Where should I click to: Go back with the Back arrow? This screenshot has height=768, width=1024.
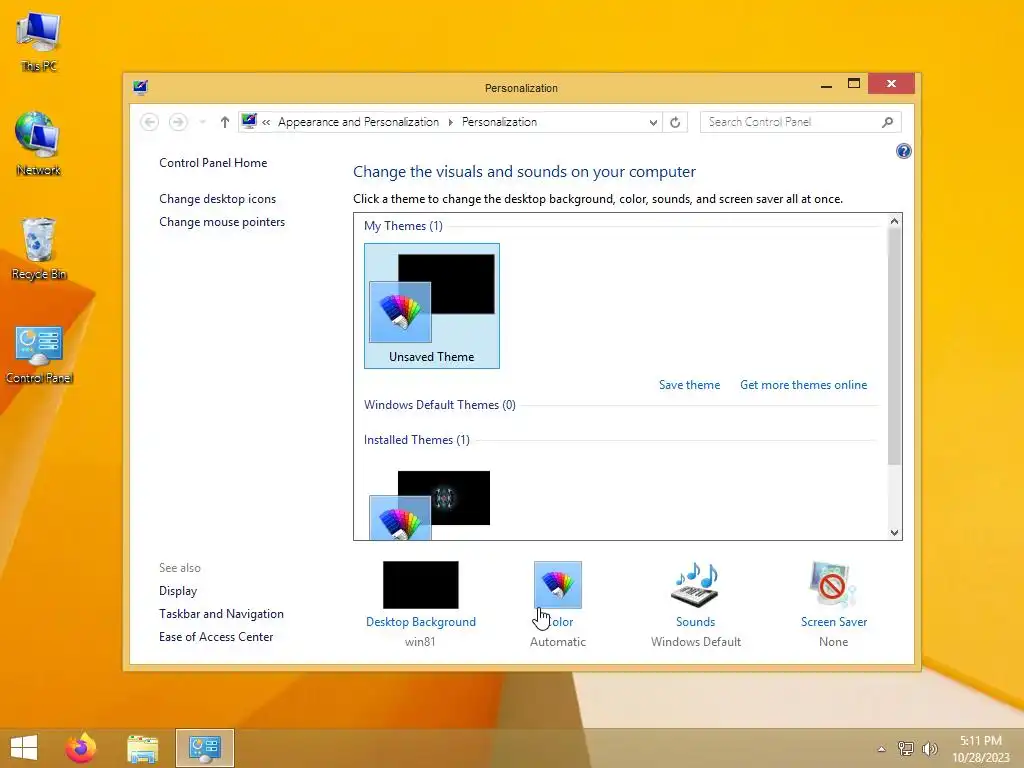pyautogui.click(x=150, y=122)
